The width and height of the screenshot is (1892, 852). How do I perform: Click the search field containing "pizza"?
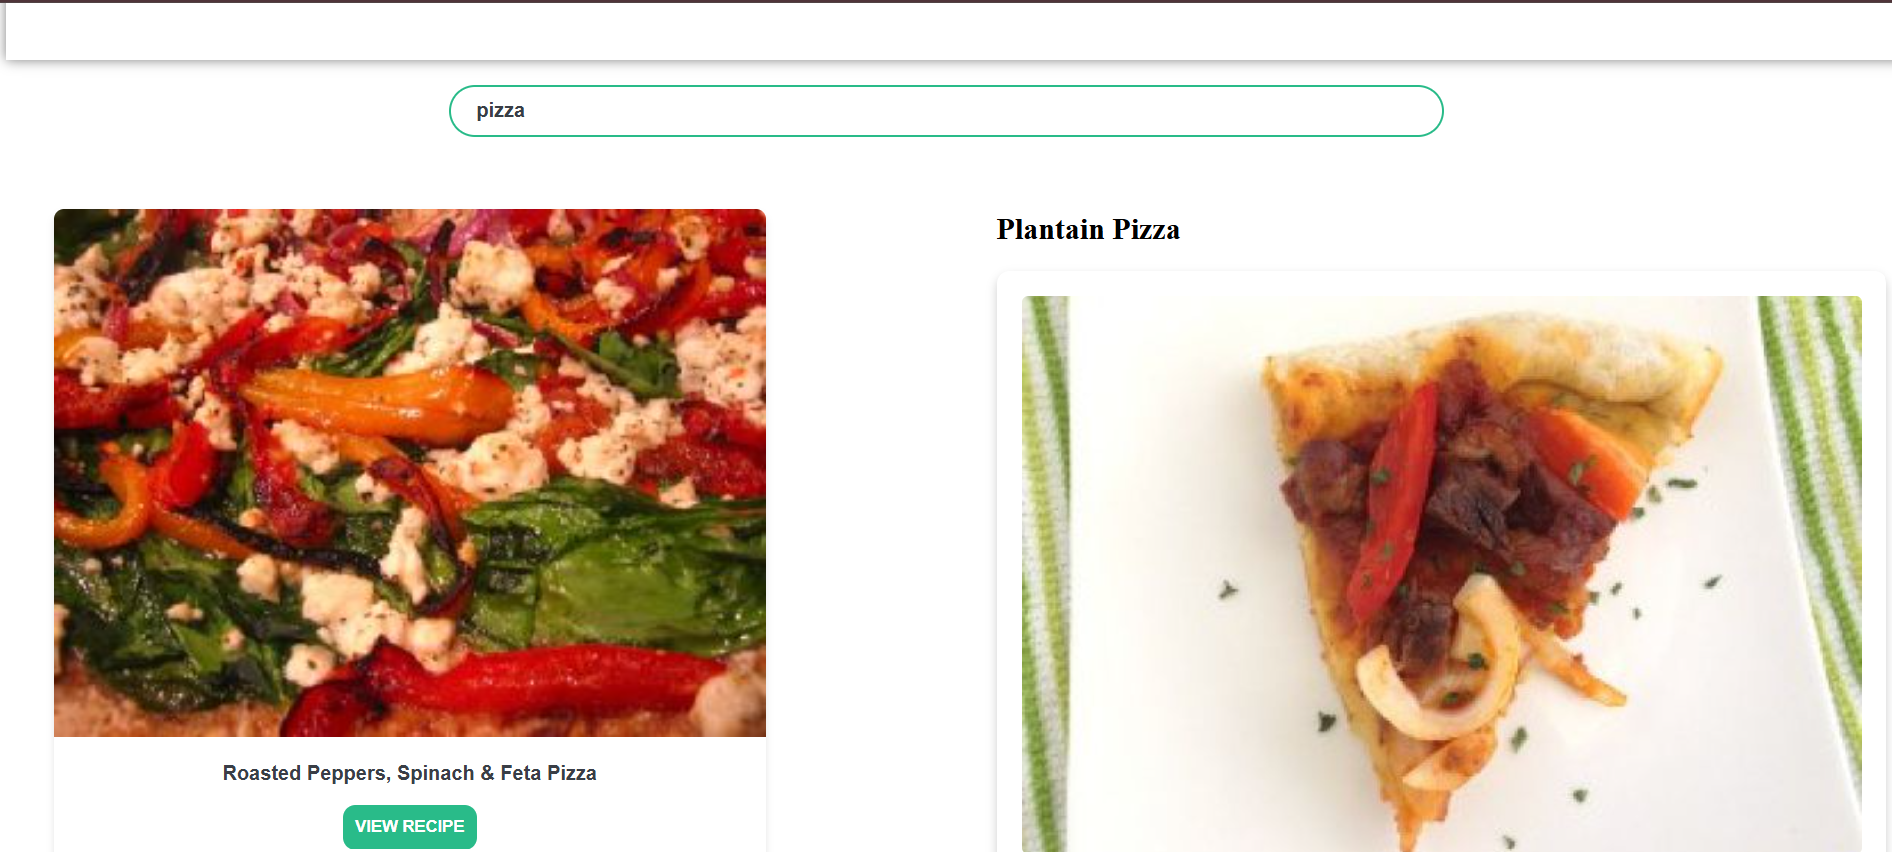tap(945, 111)
